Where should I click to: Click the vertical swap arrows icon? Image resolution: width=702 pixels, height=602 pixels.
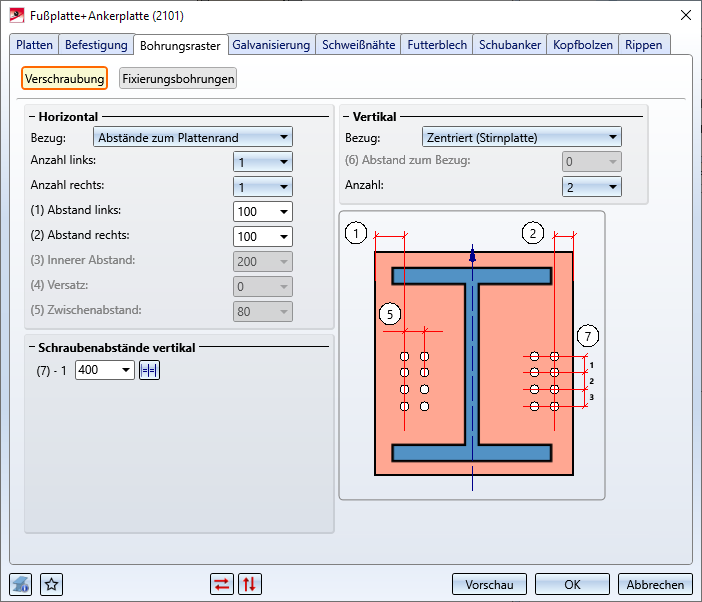pos(250,584)
